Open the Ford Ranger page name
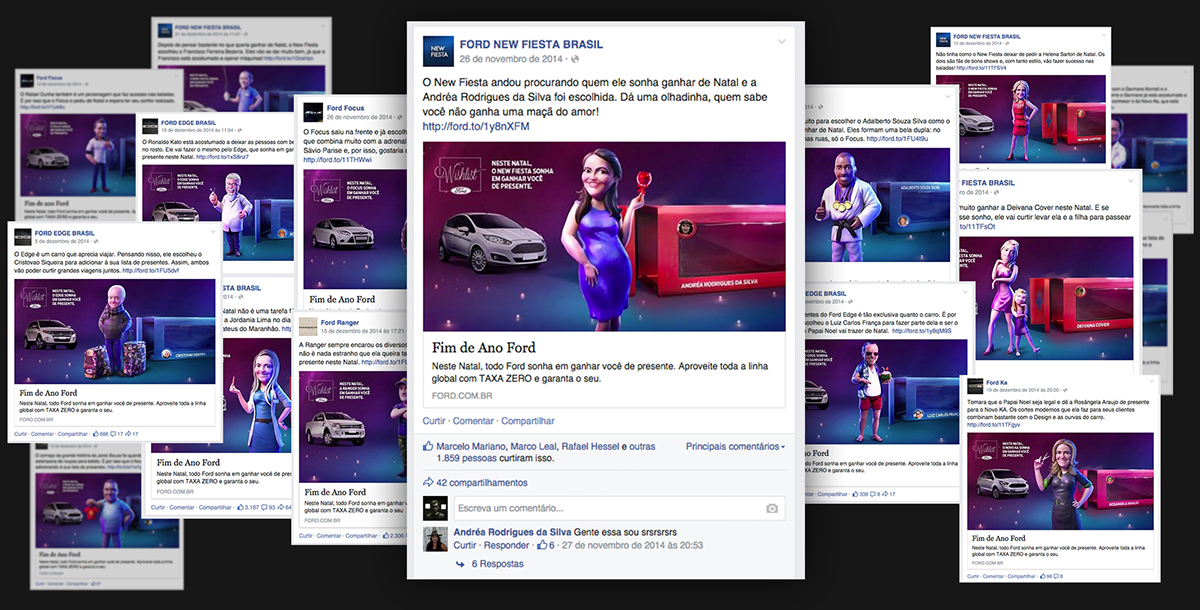The height and width of the screenshot is (610, 1200). [339, 323]
